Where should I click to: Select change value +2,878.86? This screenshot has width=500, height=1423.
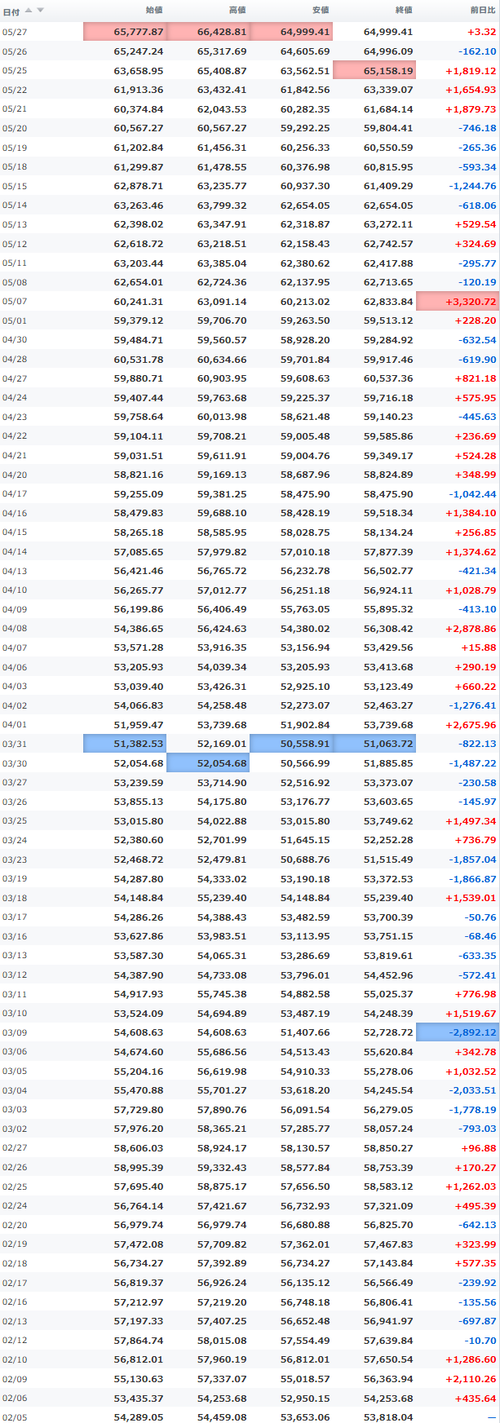(472, 630)
